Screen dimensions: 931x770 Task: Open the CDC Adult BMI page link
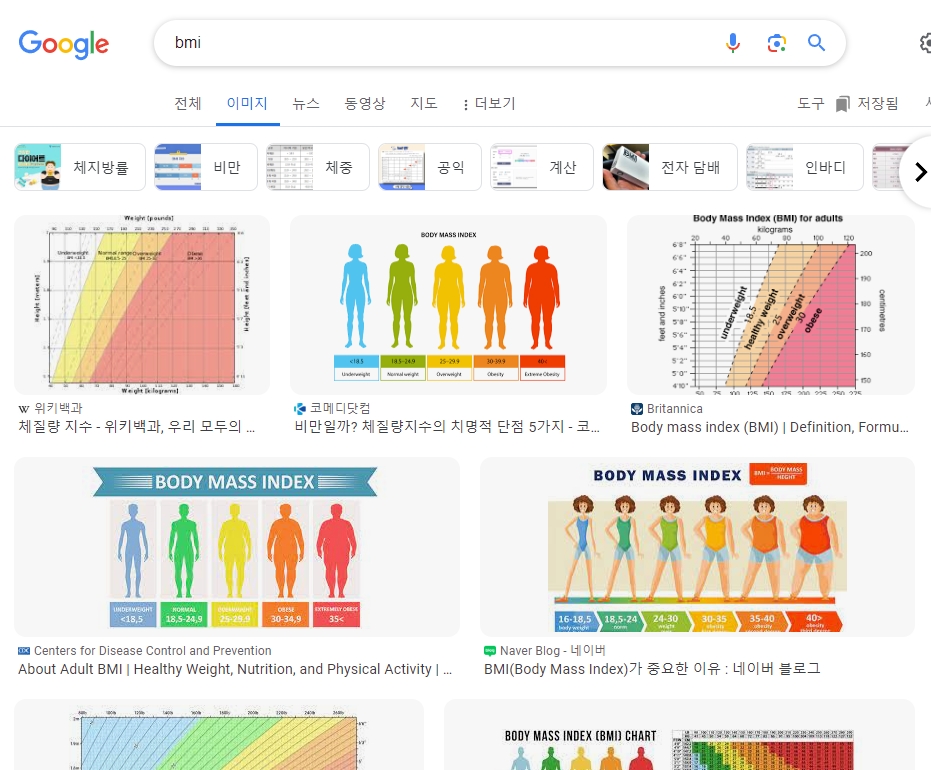coord(234,669)
